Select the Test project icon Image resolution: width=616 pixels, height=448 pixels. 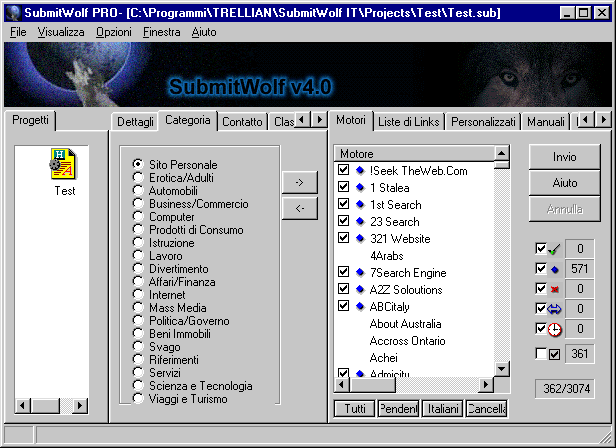tap(63, 163)
